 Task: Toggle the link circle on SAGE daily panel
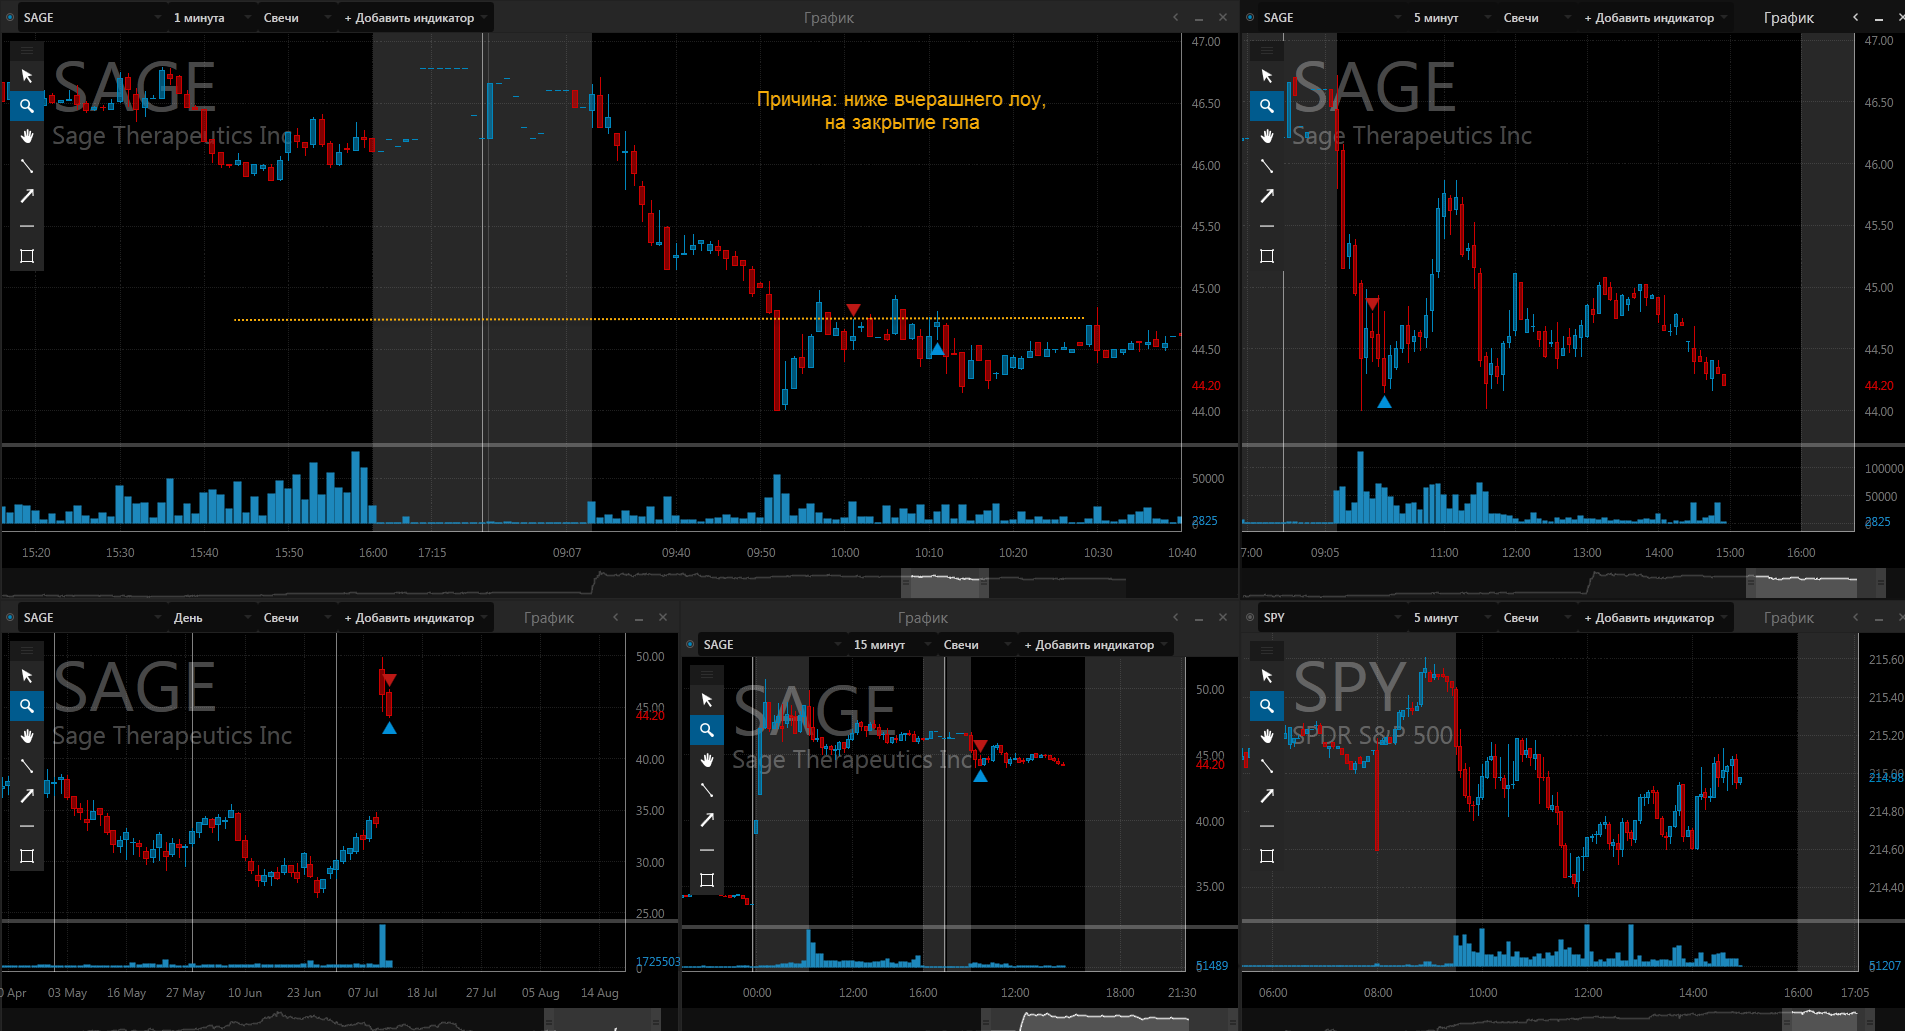10,617
